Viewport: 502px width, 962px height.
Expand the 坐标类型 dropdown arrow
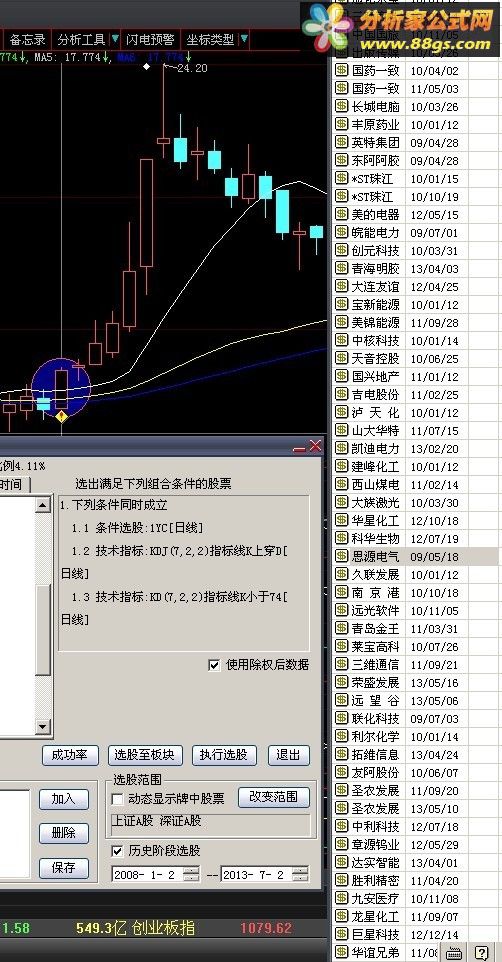point(244,40)
